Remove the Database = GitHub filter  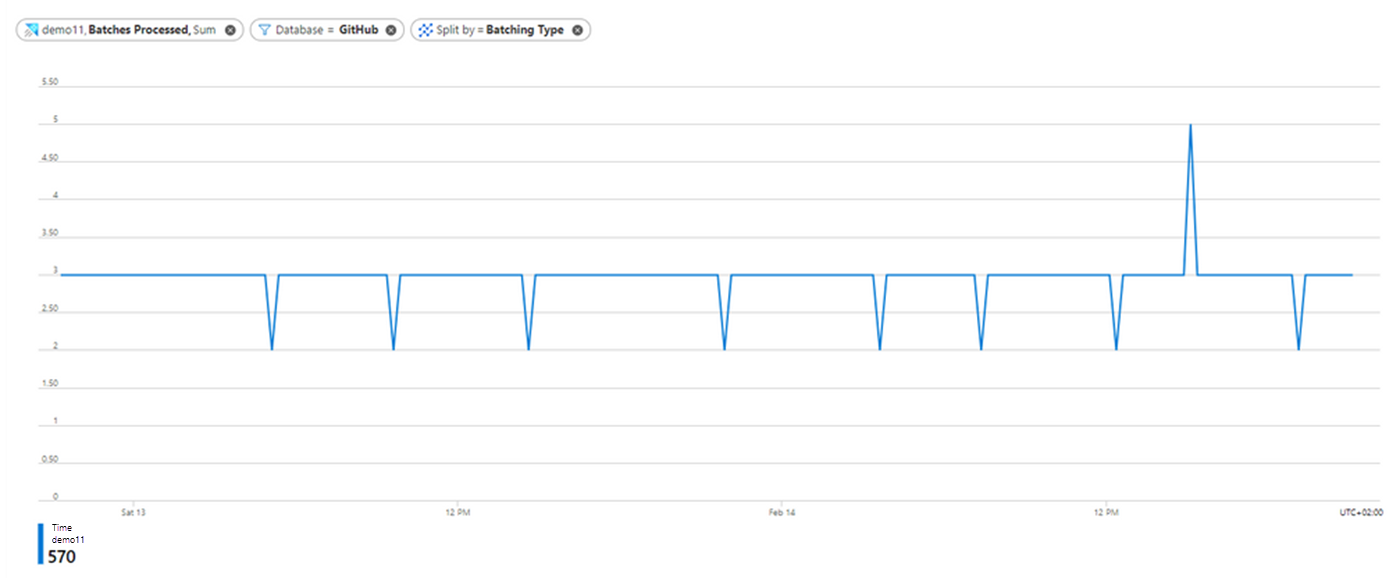click(x=391, y=29)
